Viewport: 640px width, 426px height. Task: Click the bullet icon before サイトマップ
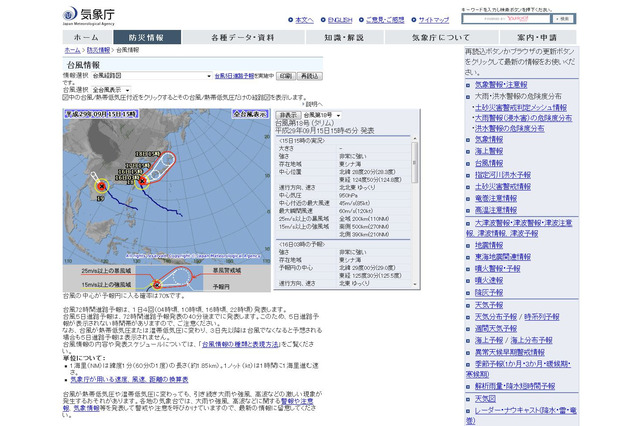click(414, 20)
